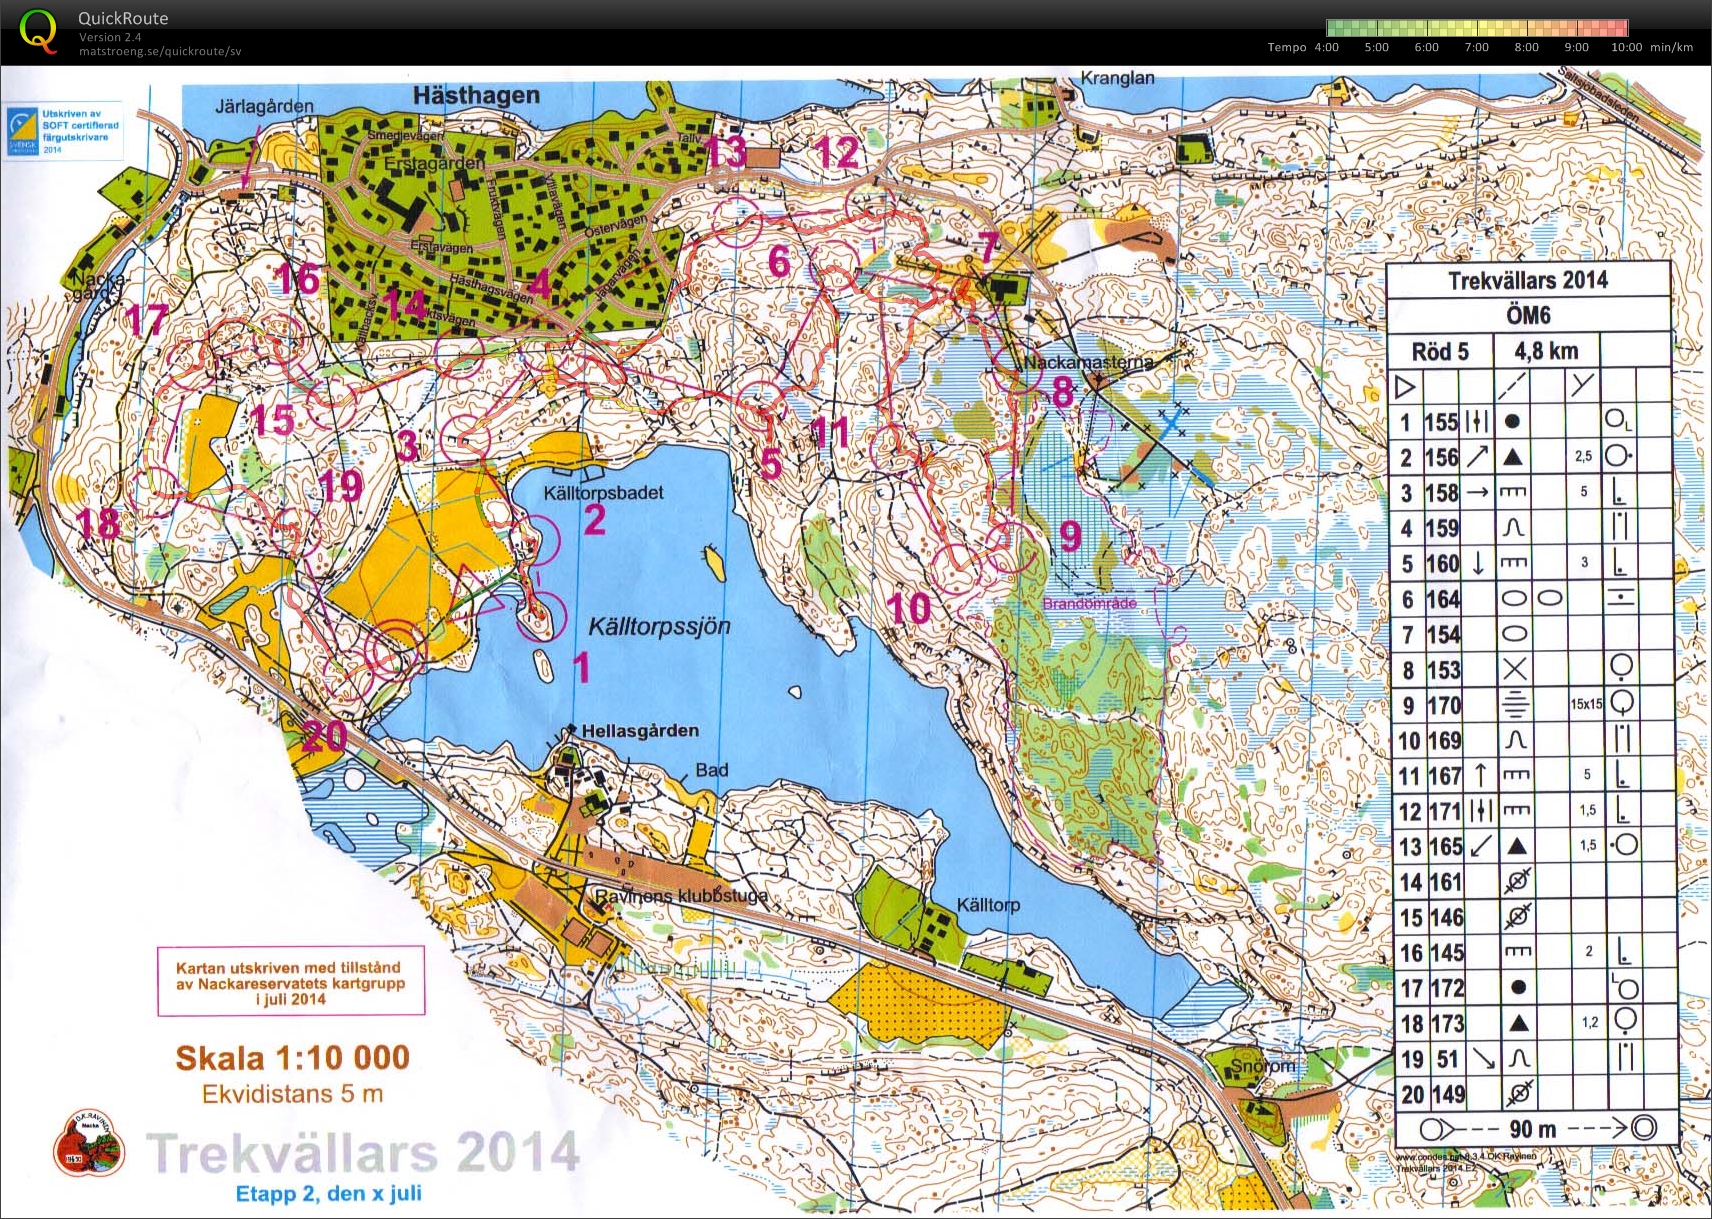The image size is (1712, 1219).
Task: Click the '15x15' dimension cell
Action: pos(1586,704)
